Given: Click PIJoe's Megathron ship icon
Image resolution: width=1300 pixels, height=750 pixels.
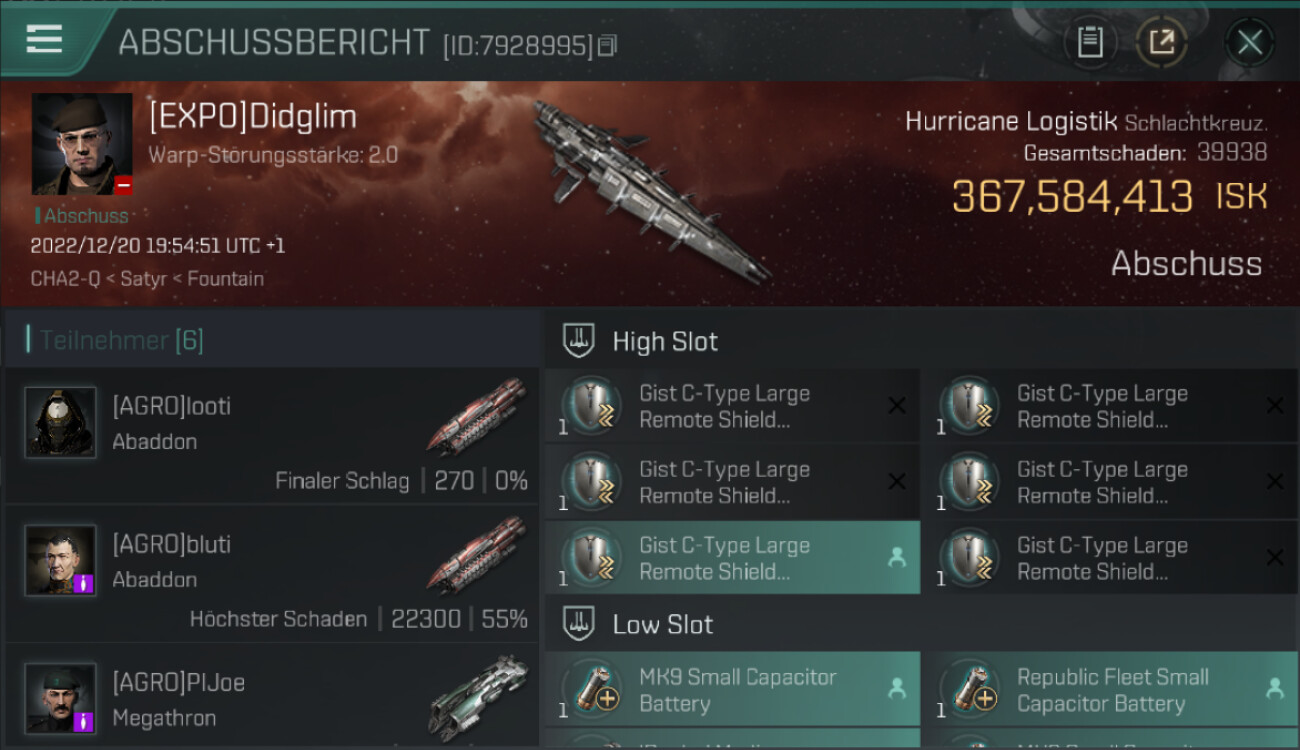Looking at the screenshot, I should (477, 698).
